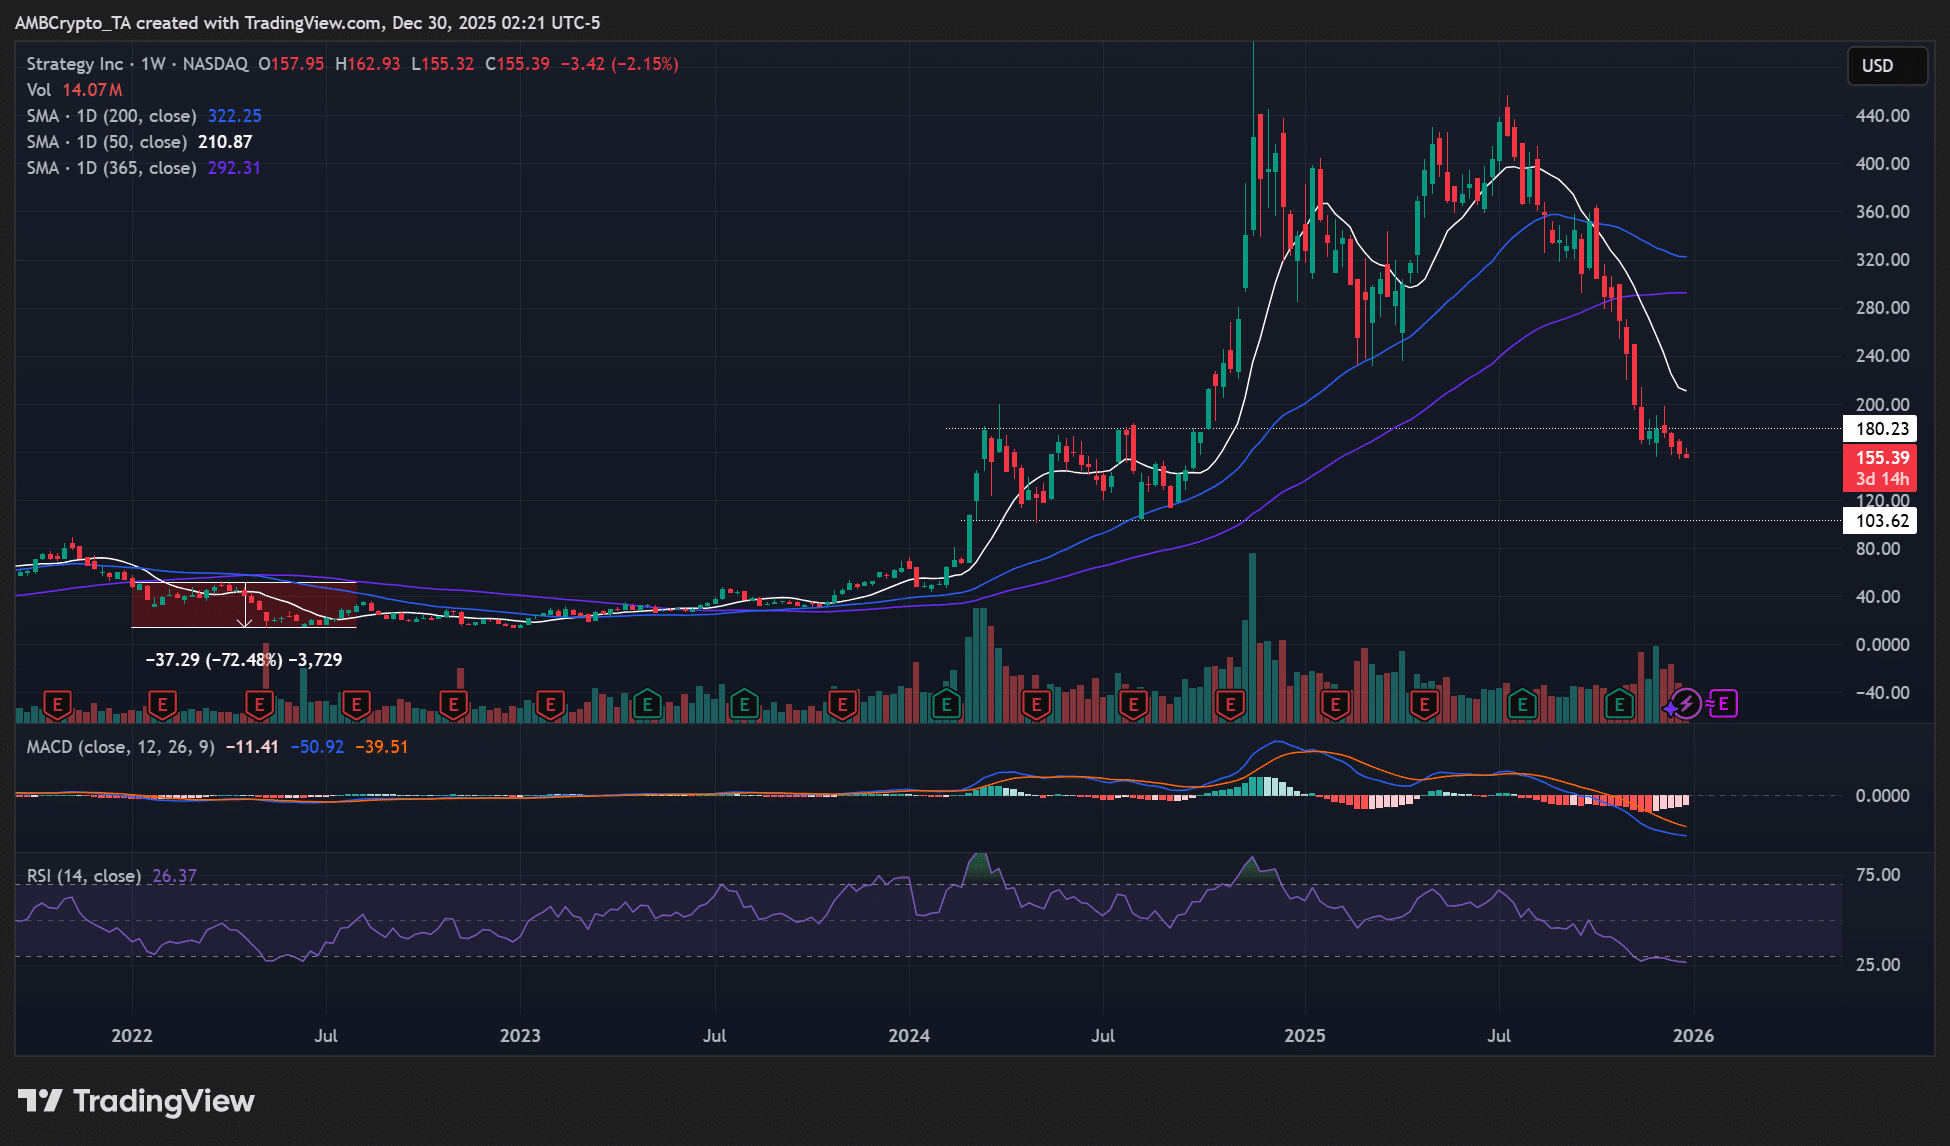This screenshot has width=1950, height=1146.
Task: Select the 103.62 horizontal line price label
Action: coord(1881,520)
